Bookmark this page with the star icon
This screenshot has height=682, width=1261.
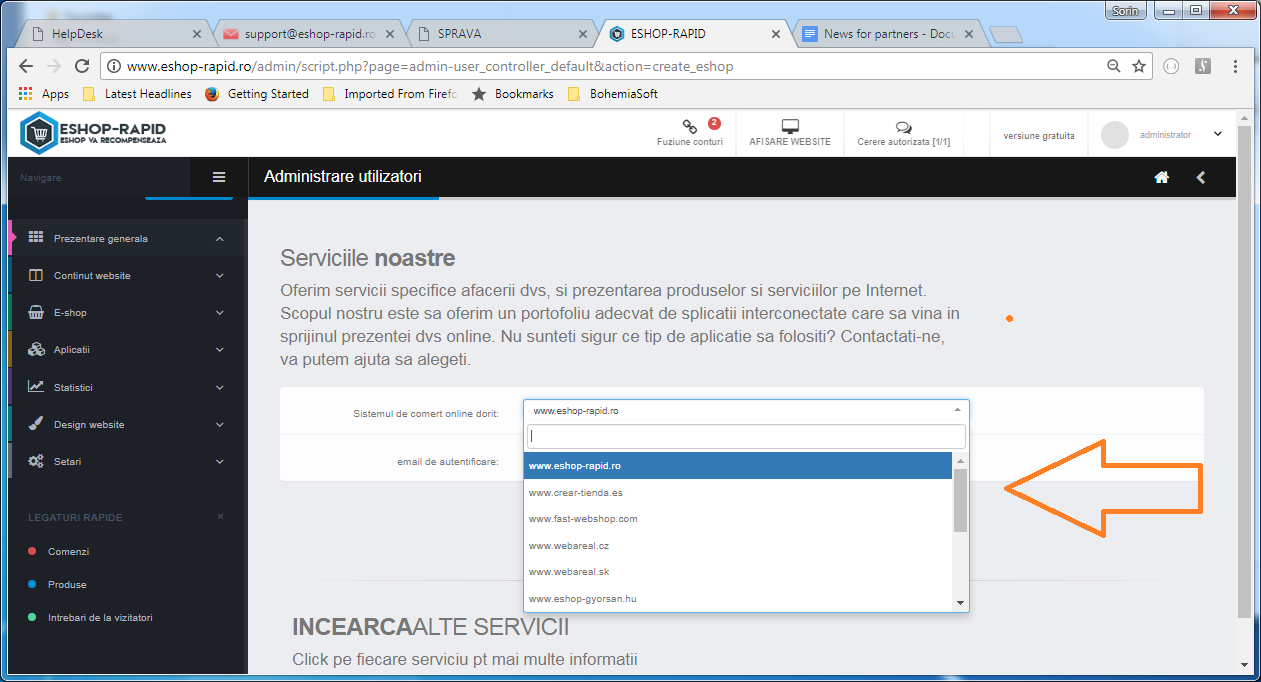[1138, 66]
